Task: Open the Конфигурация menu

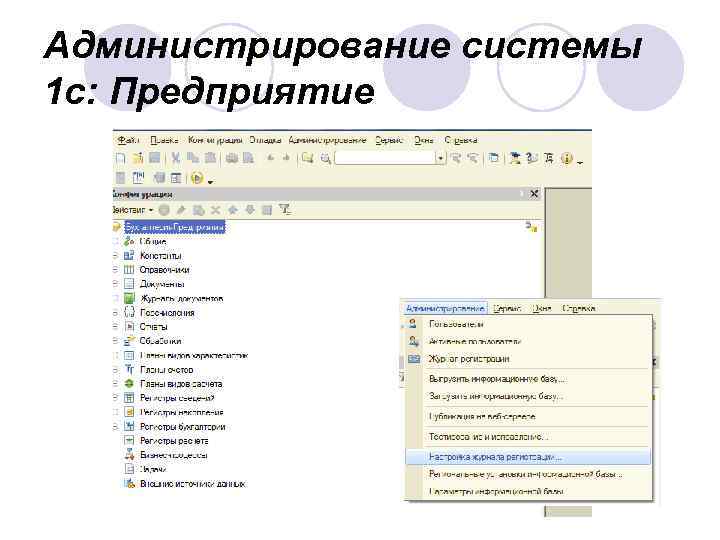Action: point(214,140)
